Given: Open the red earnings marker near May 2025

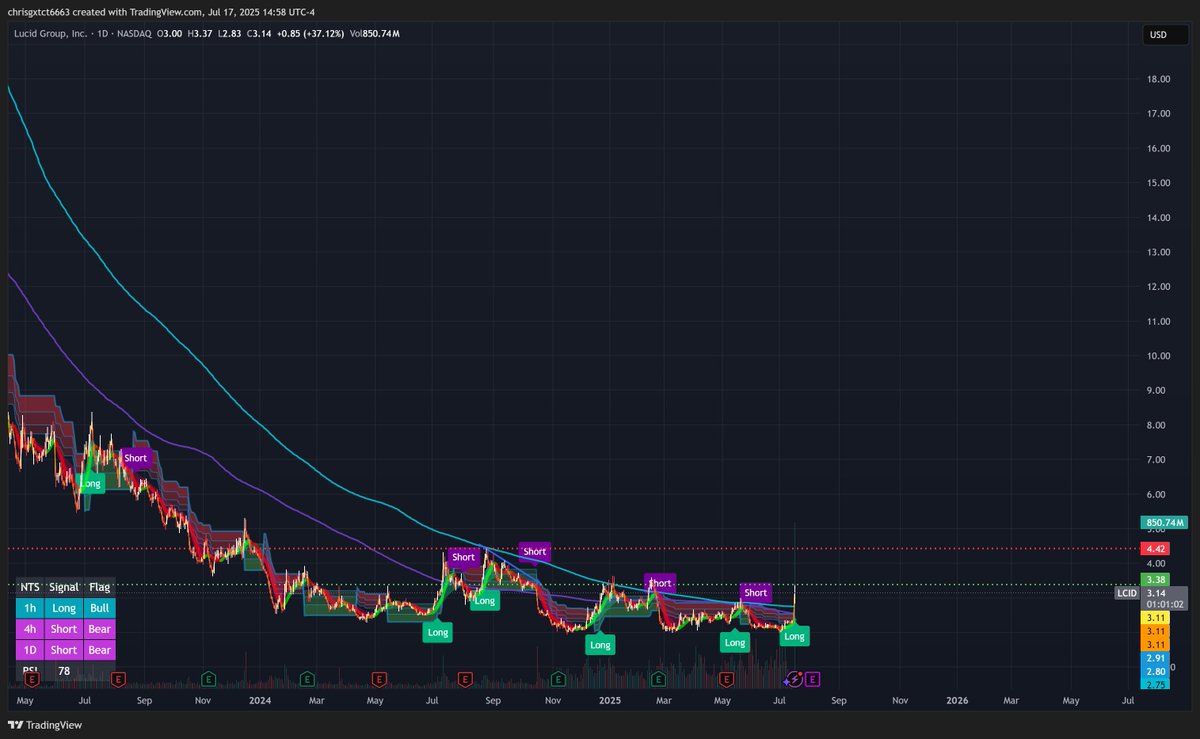Looking at the screenshot, I should 728,679.
